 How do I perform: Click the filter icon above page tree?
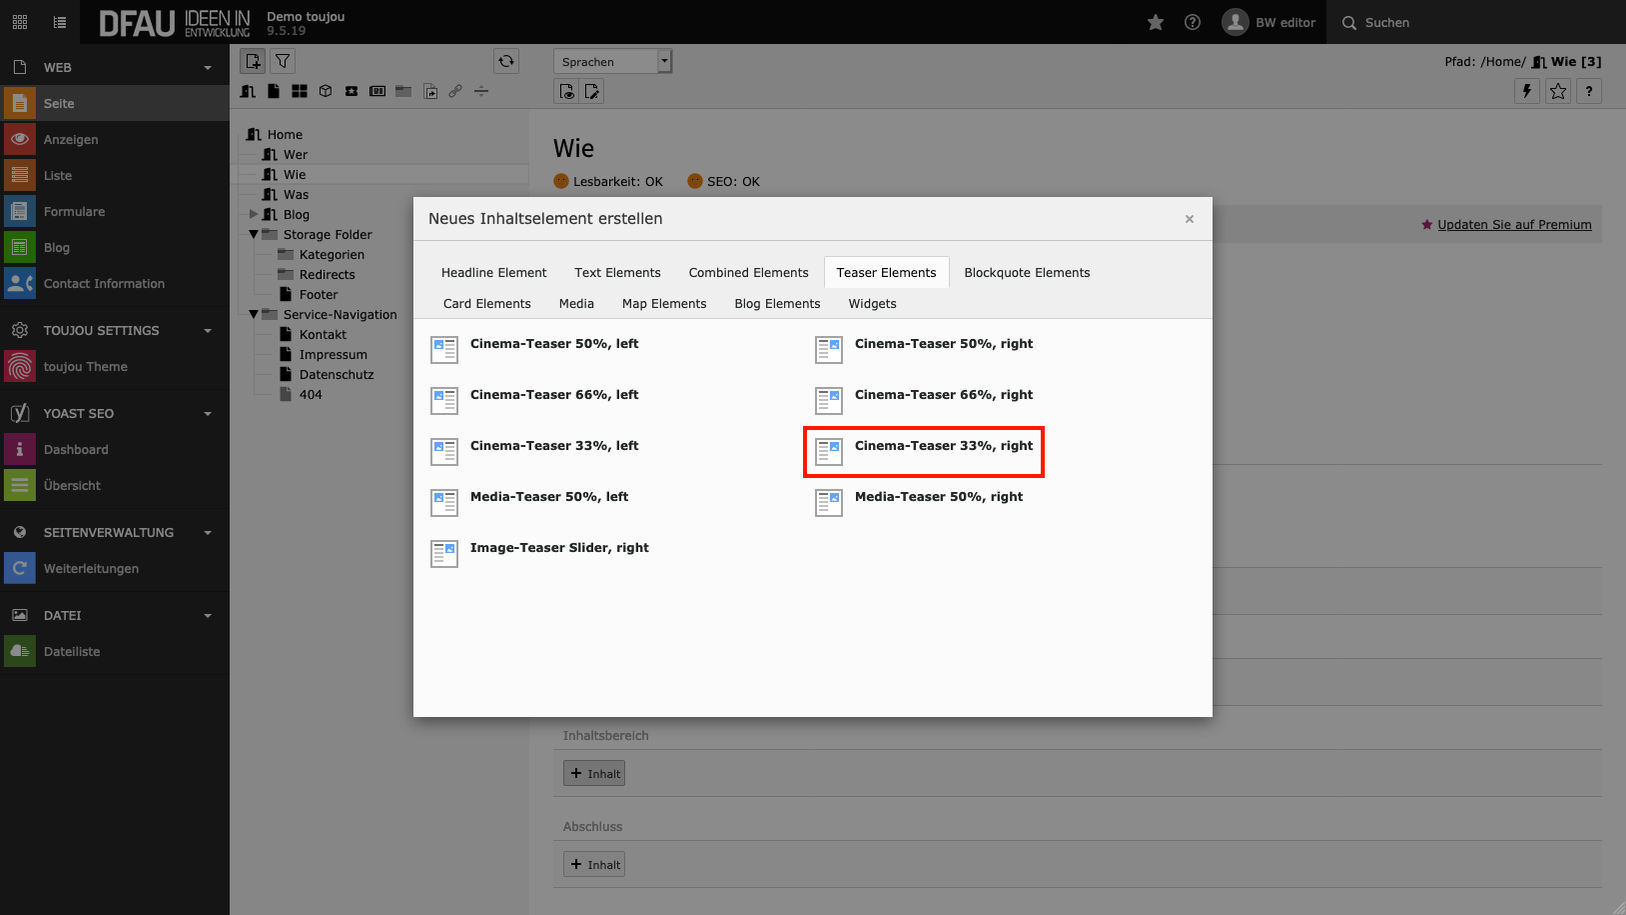click(283, 61)
